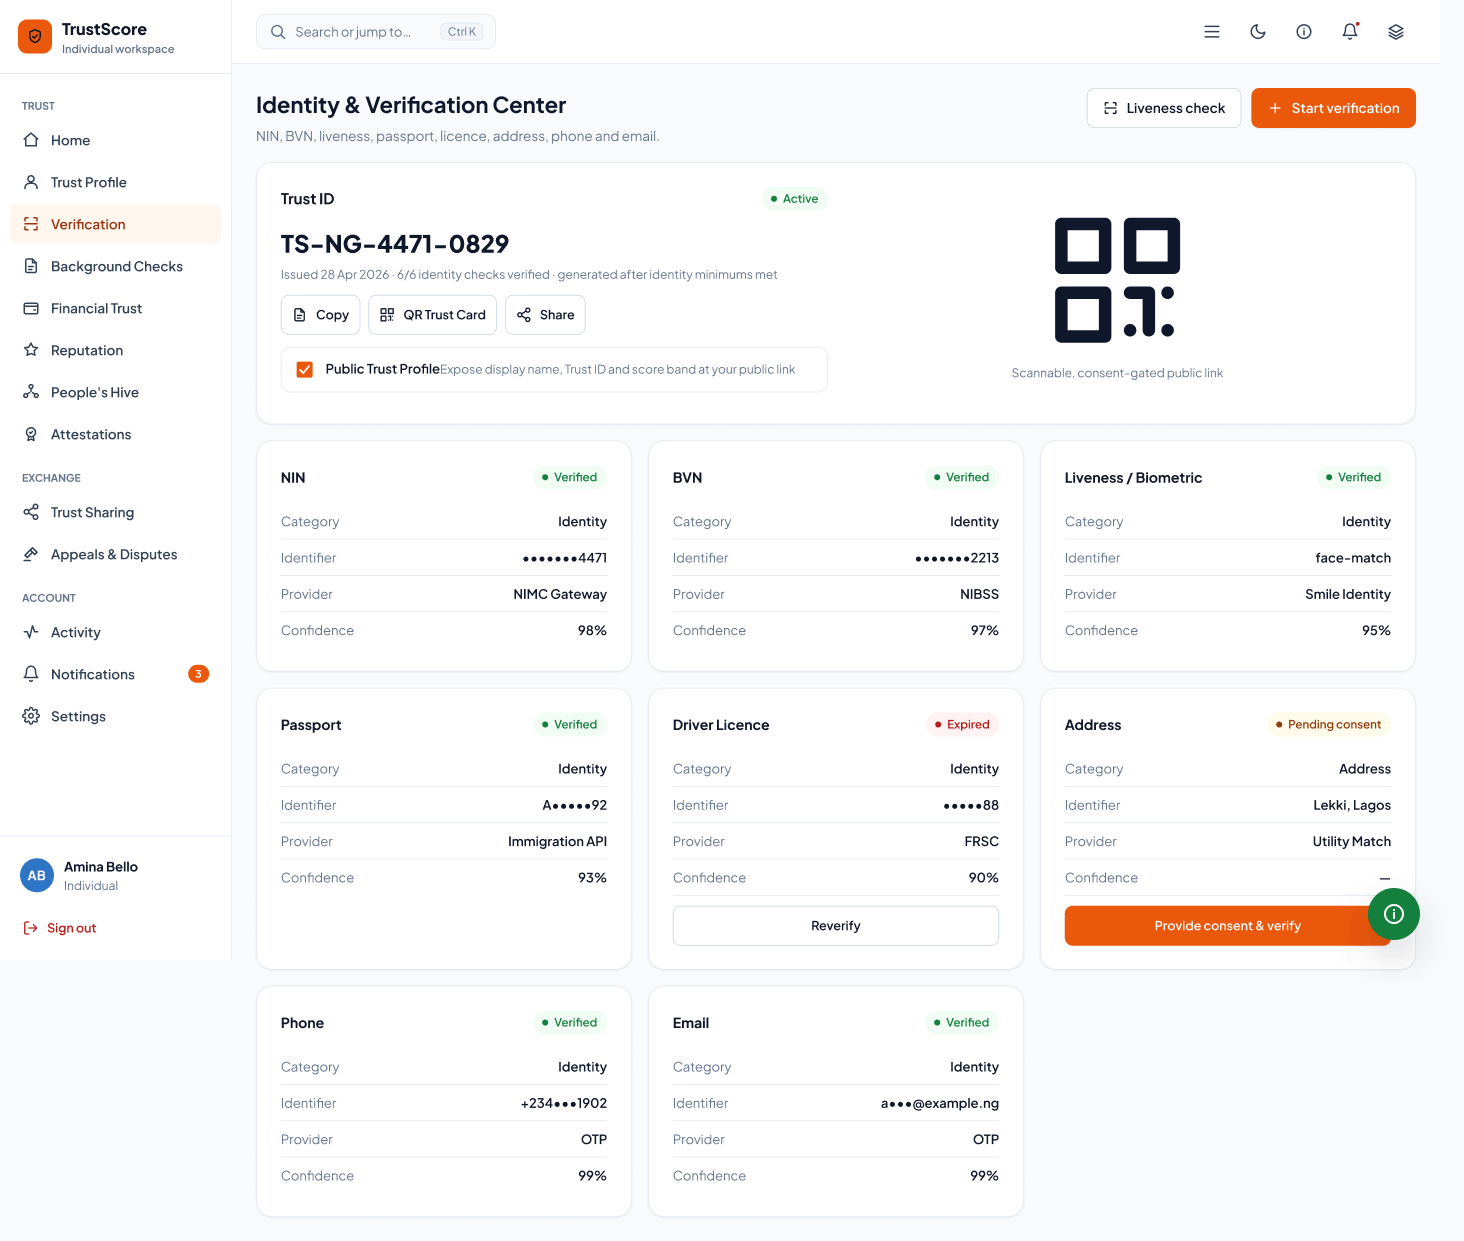Click the Attestations badge icon

(31, 434)
